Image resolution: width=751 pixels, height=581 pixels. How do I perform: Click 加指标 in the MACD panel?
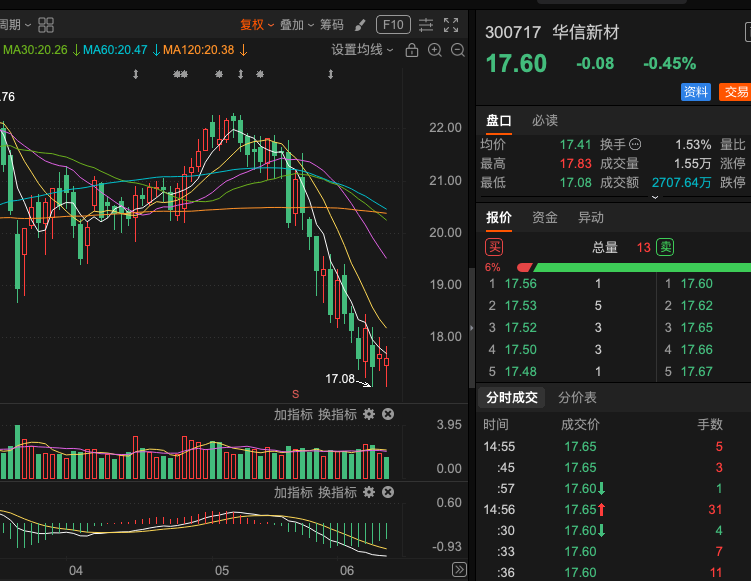pos(293,492)
